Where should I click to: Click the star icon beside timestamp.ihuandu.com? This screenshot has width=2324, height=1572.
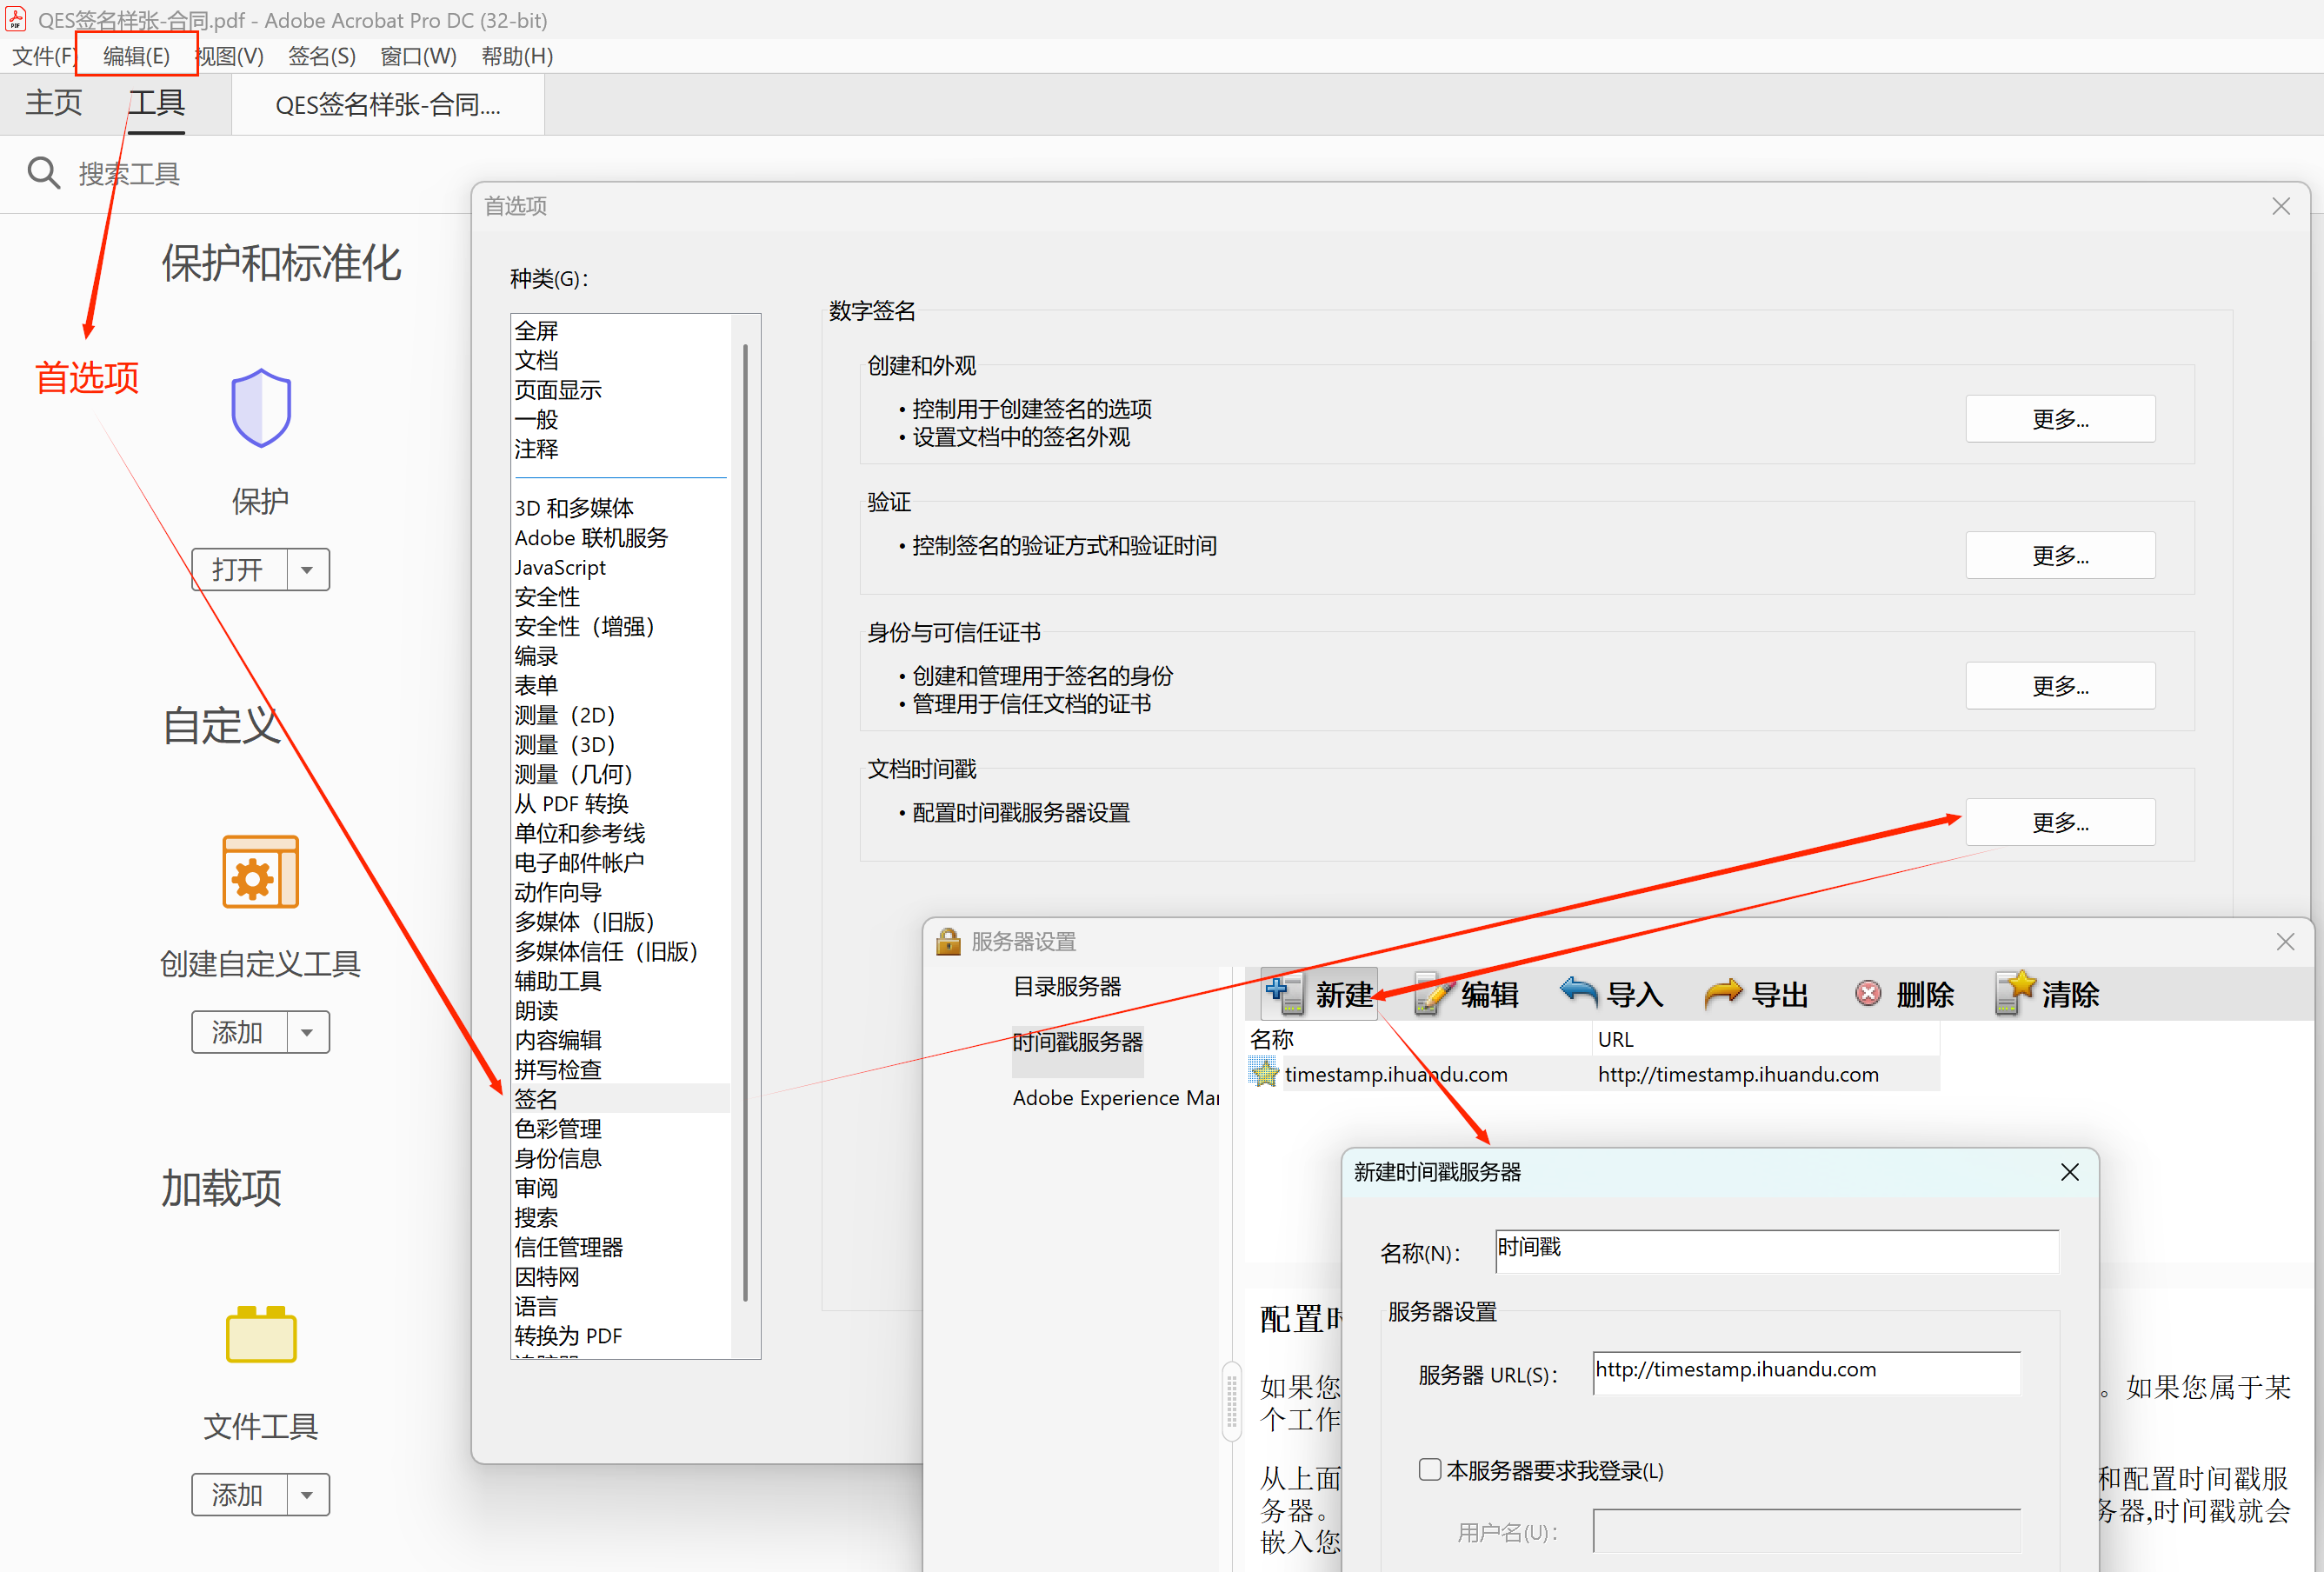coord(1263,1073)
